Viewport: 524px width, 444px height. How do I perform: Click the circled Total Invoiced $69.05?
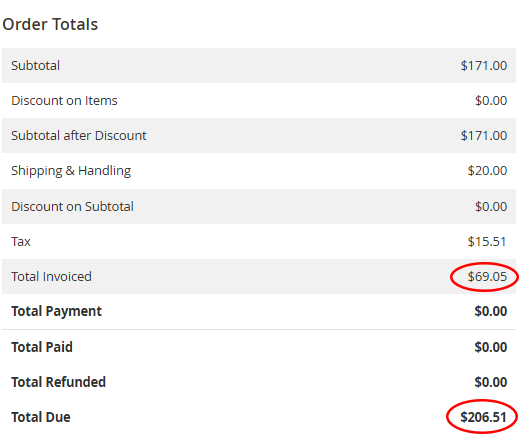tap(487, 277)
